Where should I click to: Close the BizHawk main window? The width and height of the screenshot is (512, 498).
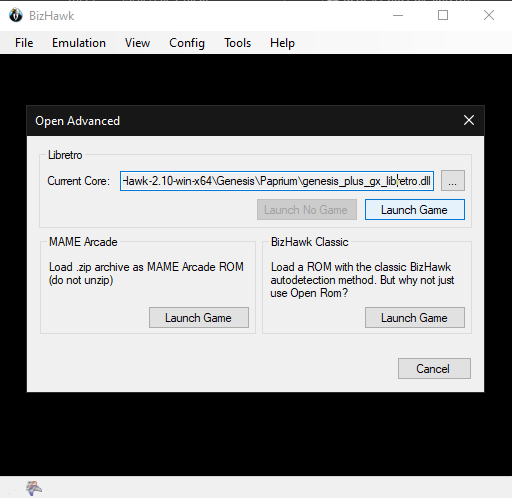click(489, 15)
